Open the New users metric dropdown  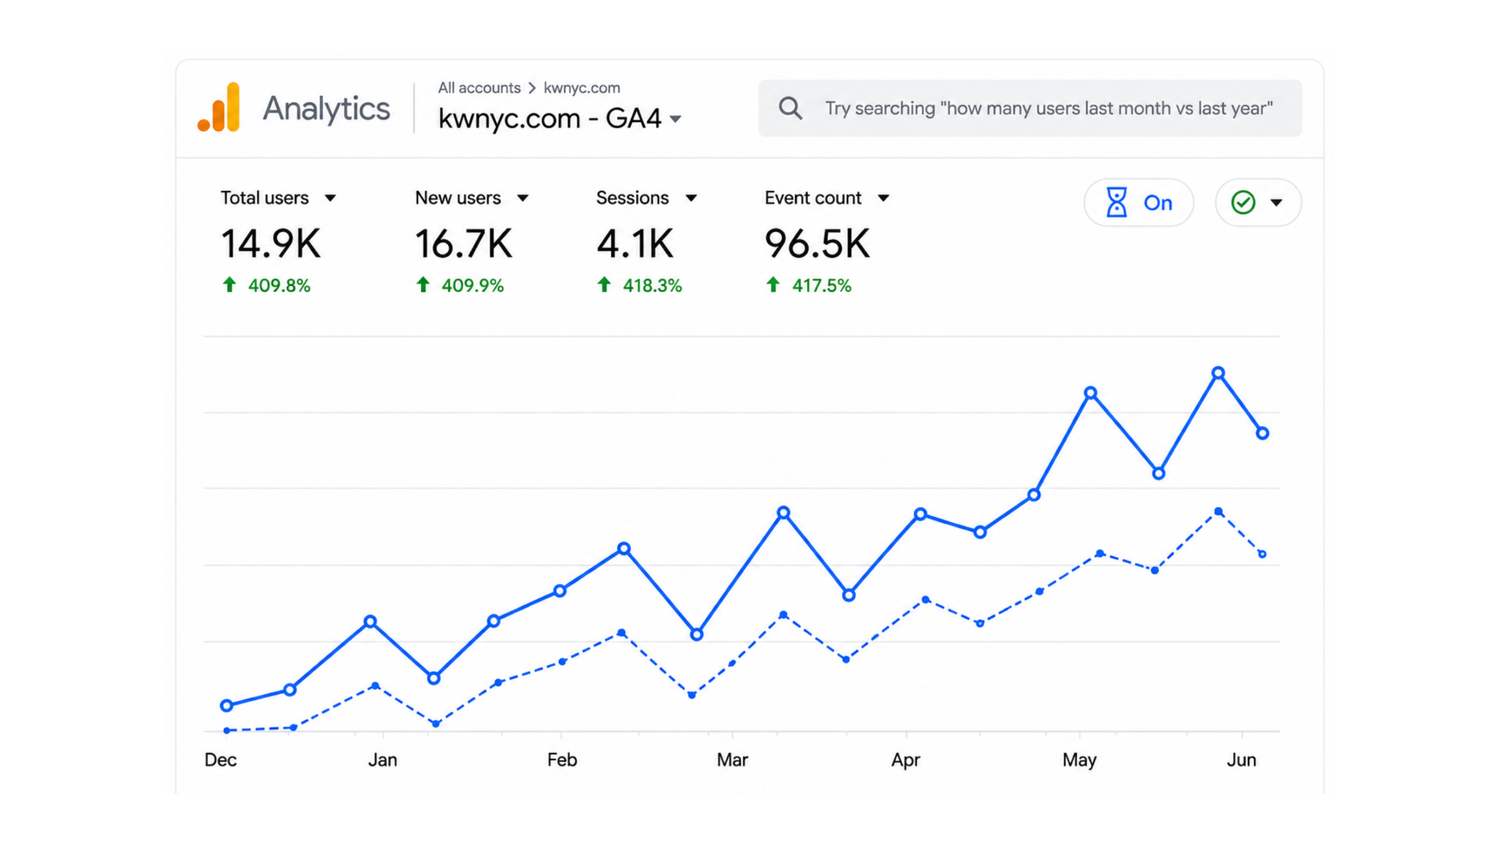(522, 198)
